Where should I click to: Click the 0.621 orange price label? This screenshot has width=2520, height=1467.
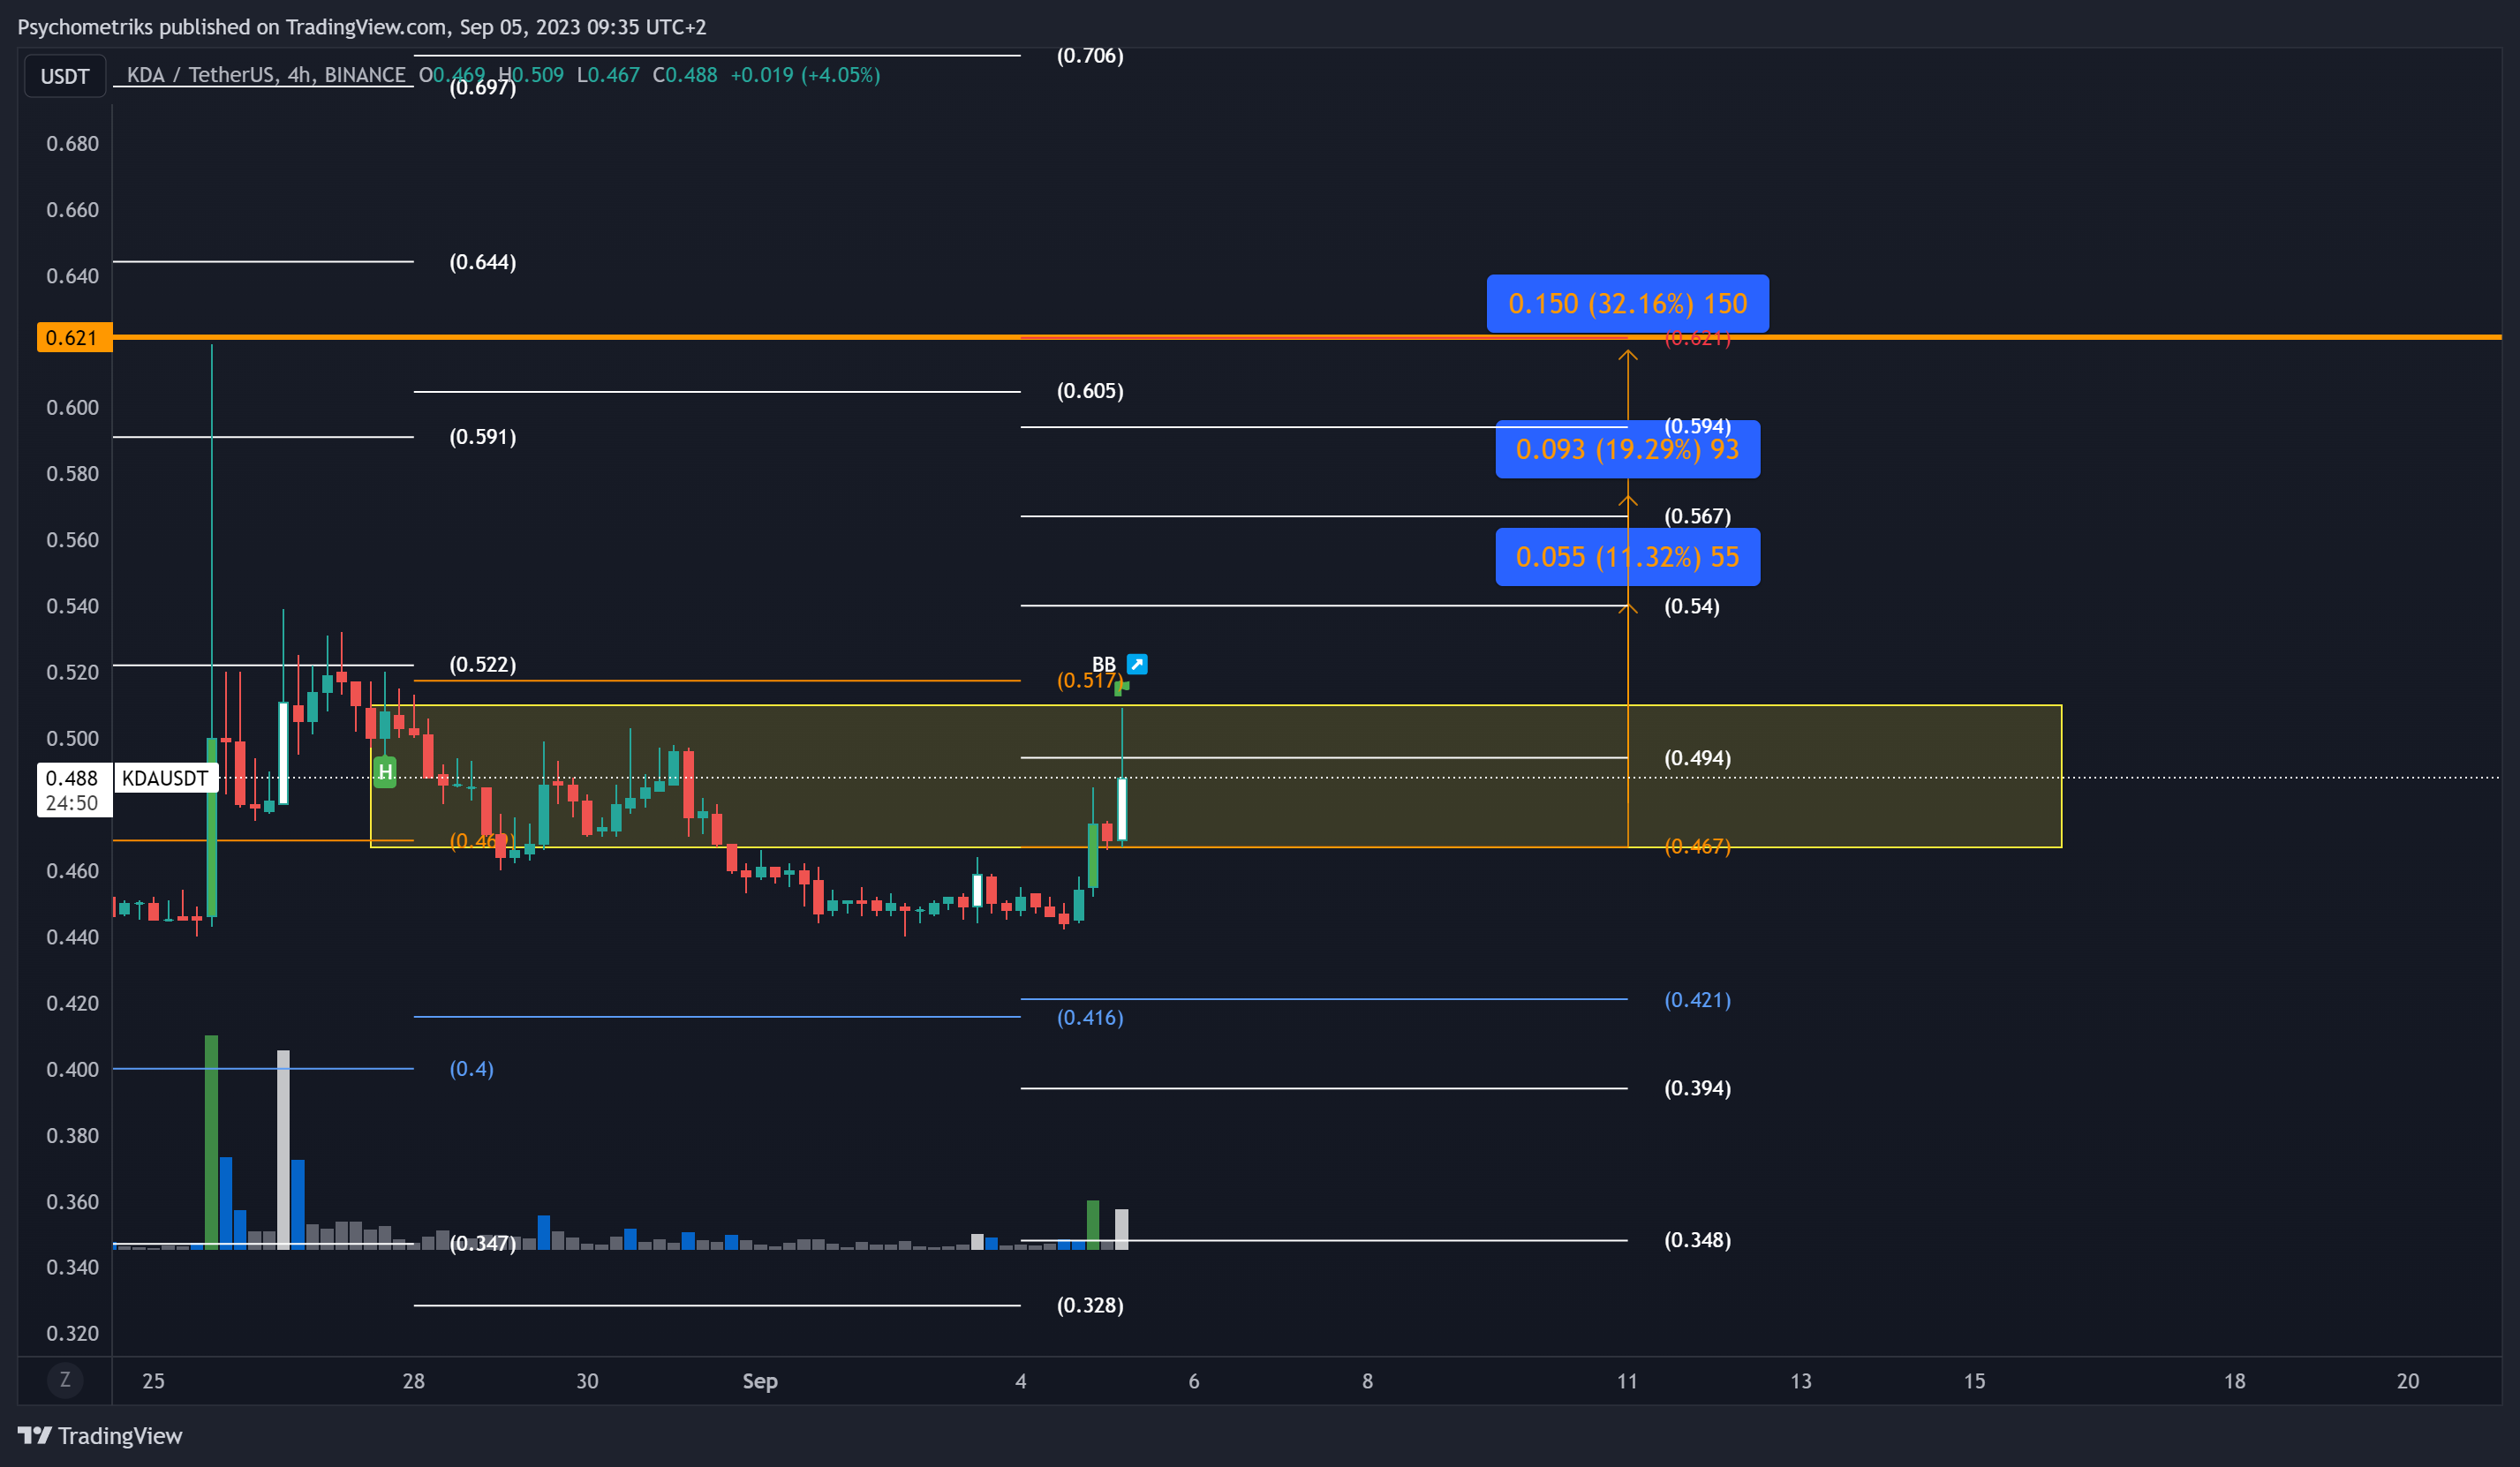click(x=73, y=337)
